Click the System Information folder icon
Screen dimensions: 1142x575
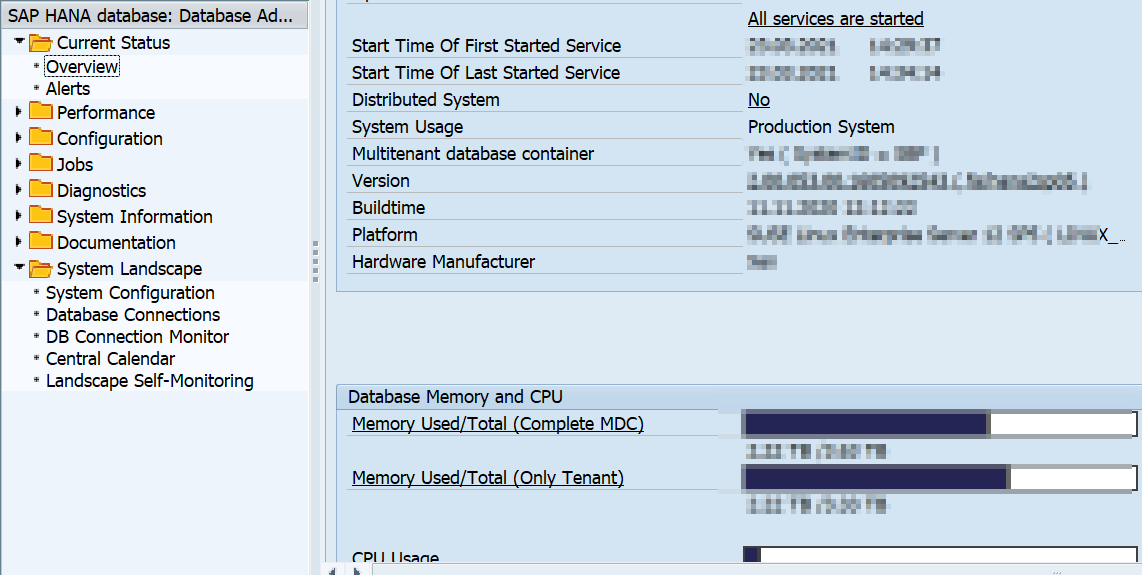41,216
